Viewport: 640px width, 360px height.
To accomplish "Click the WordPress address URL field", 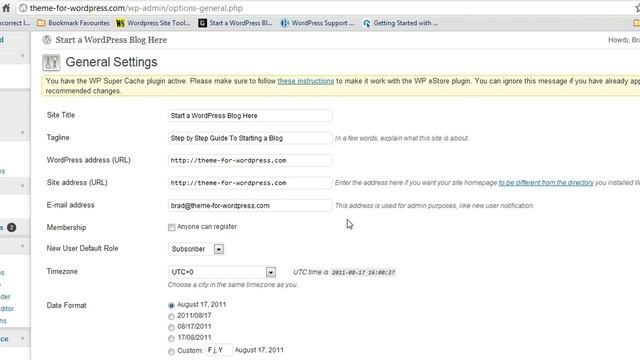I will 250,160.
